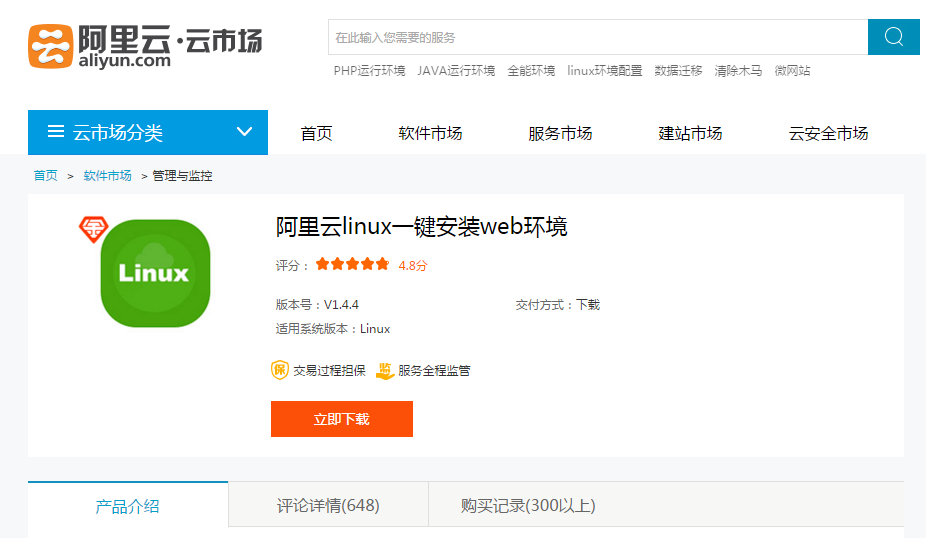Click the magnifier search button
This screenshot has height=538, width=926.
coord(893,37)
